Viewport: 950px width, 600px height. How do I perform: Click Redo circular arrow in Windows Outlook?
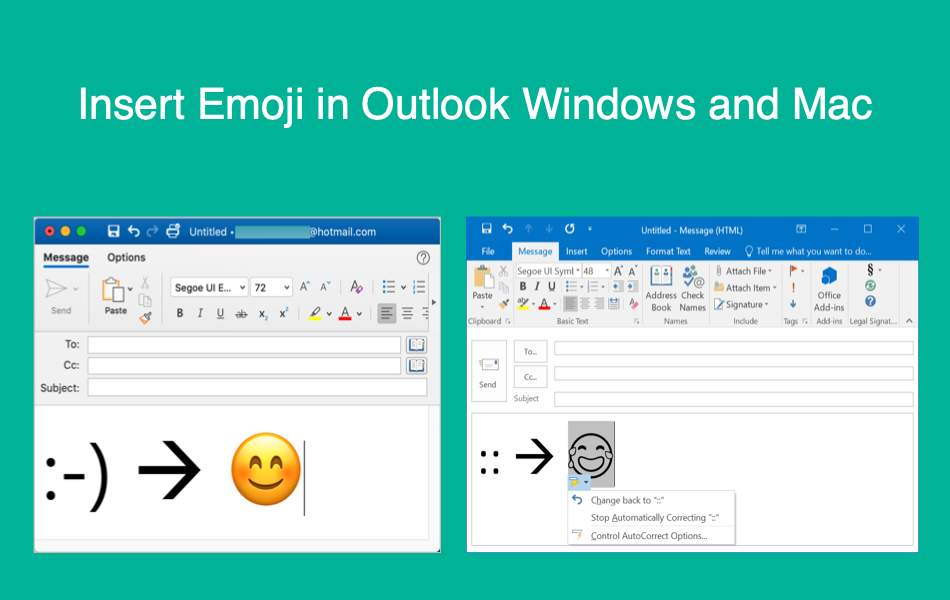pyautogui.click(x=570, y=228)
